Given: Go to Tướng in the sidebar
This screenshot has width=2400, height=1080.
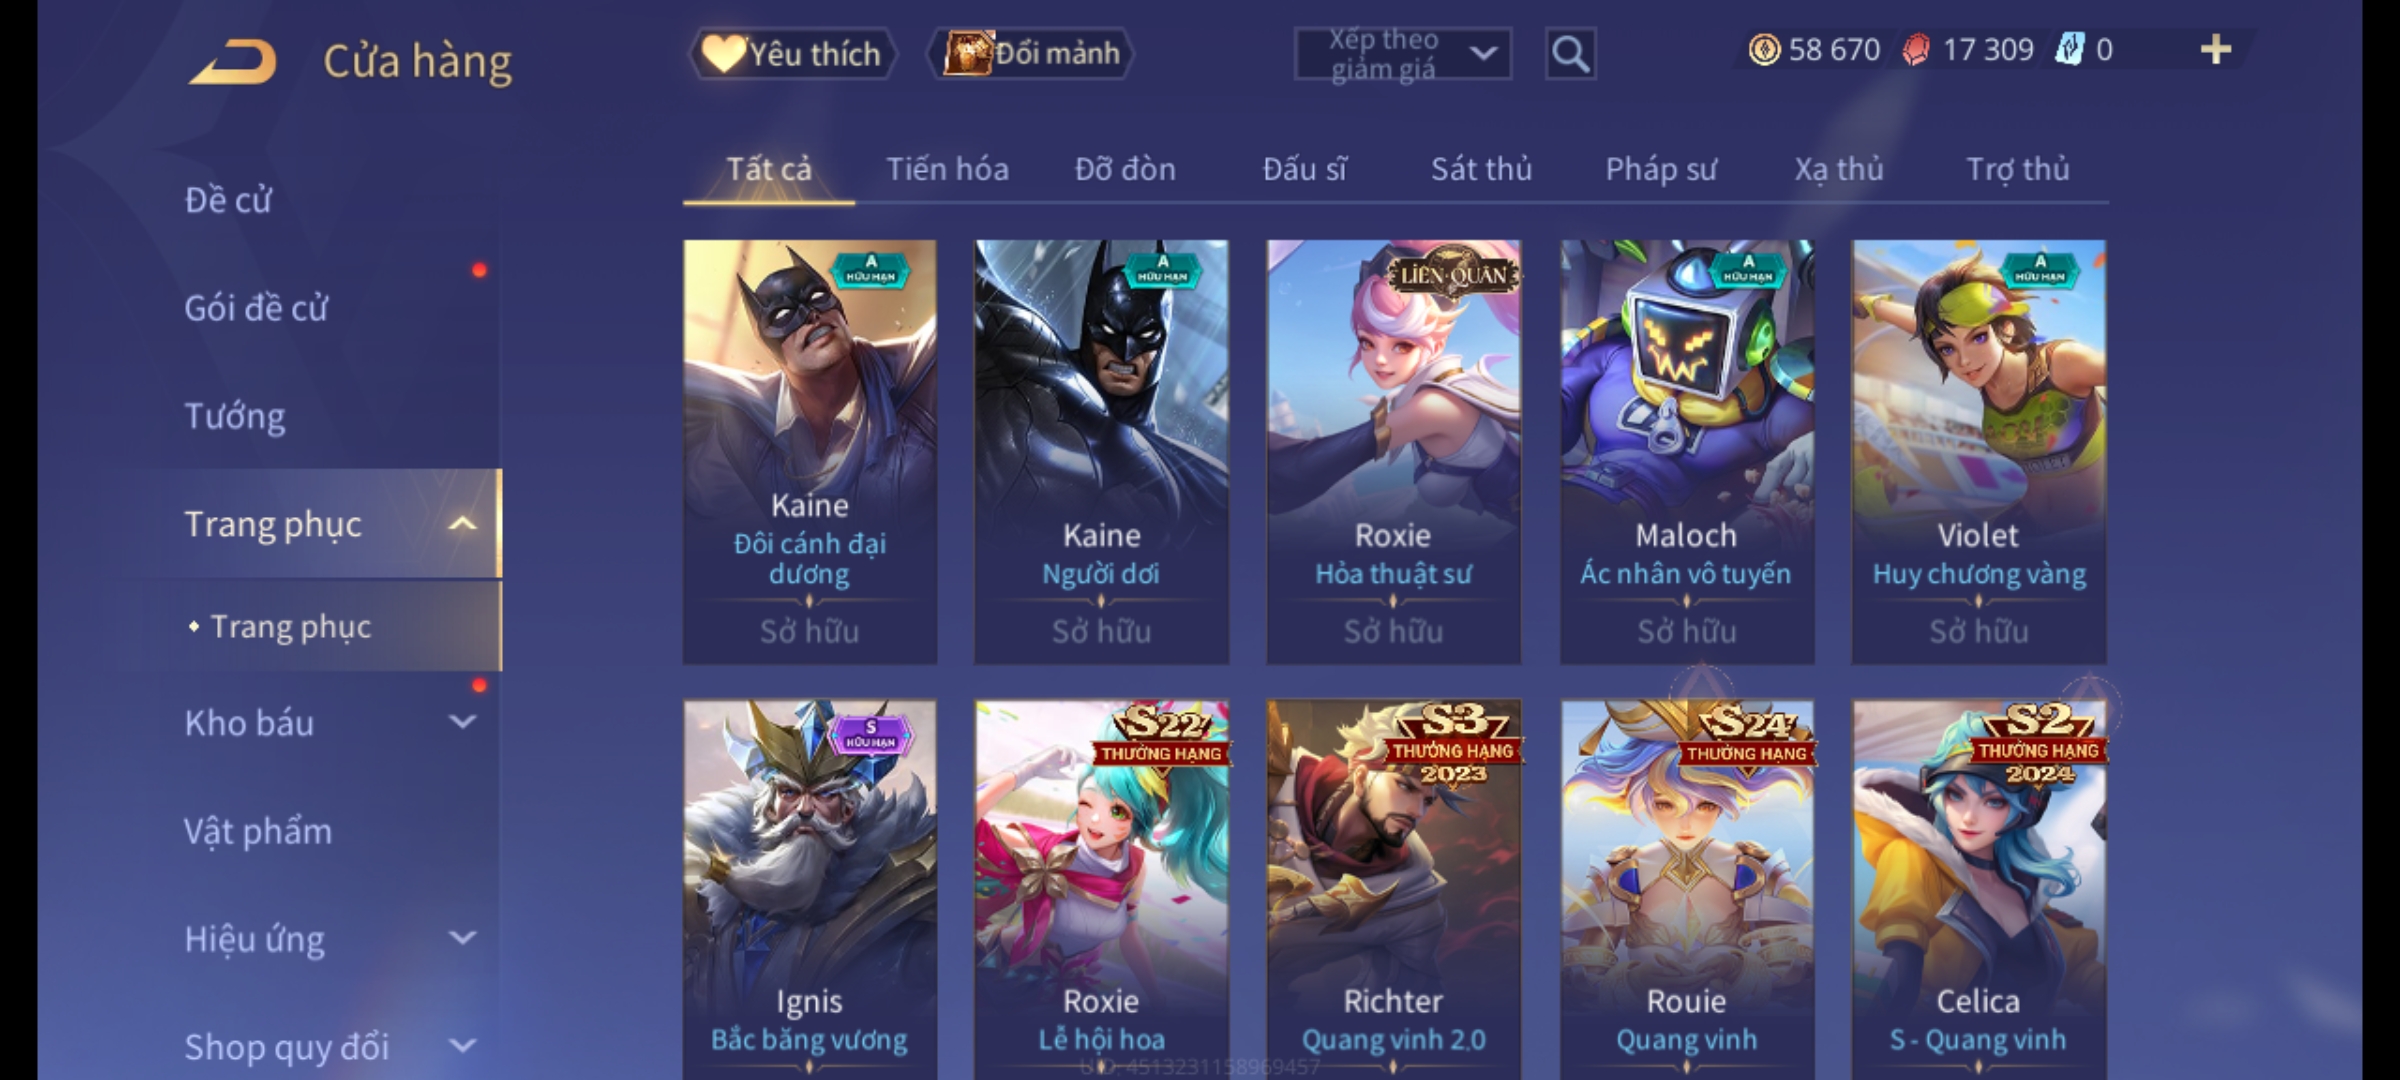Looking at the screenshot, I should (x=234, y=416).
